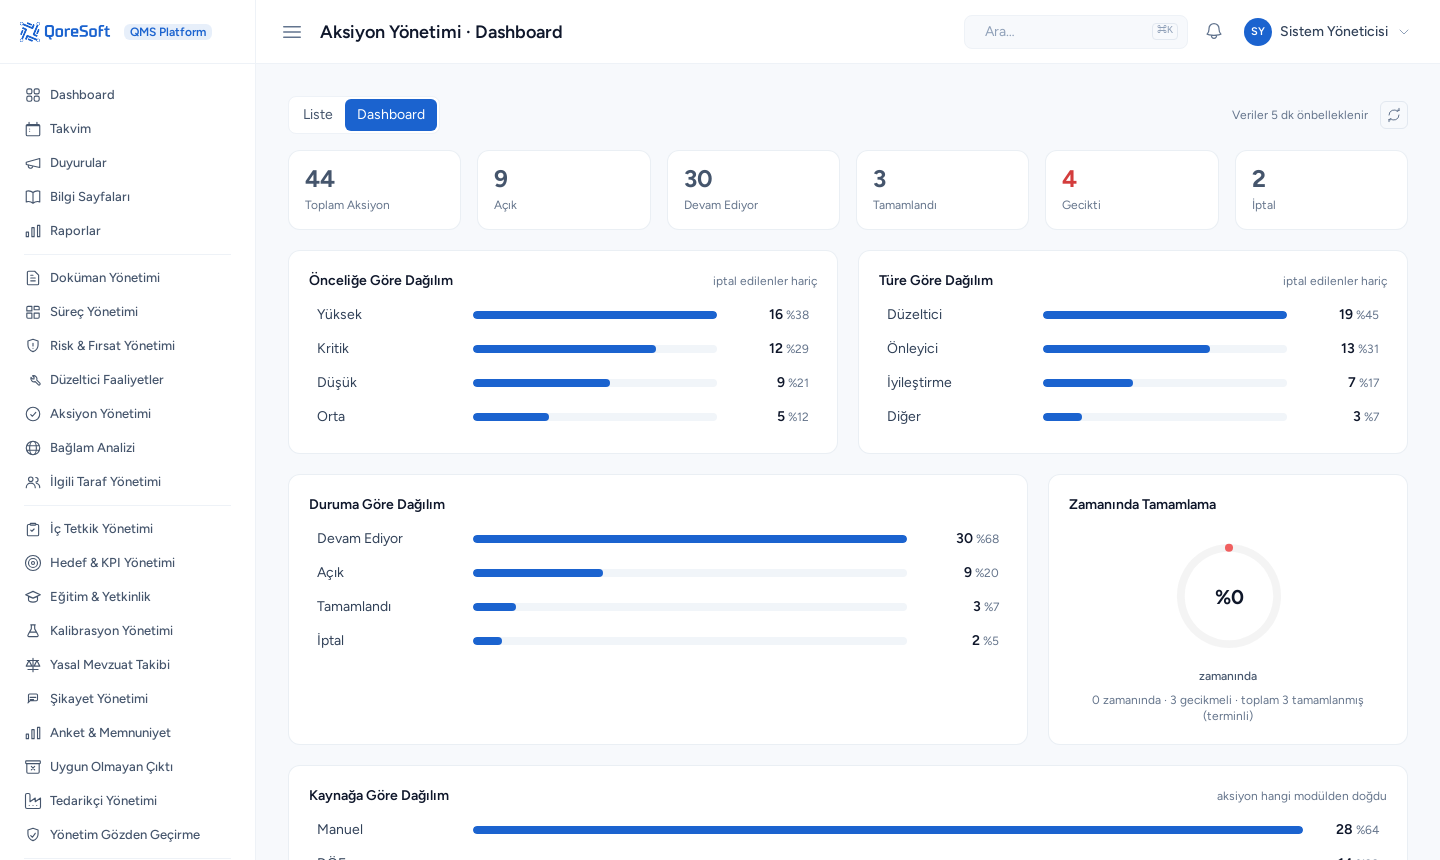Viewport: 1440px width, 860px height.
Task: Click the Düzeltici type progress bar
Action: pyautogui.click(x=1165, y=315)
